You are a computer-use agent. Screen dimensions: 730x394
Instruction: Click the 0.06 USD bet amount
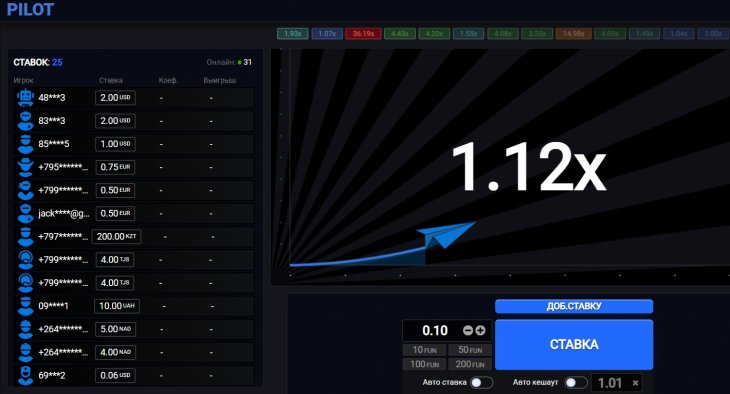pyautogui.click(x=115, y=375)
